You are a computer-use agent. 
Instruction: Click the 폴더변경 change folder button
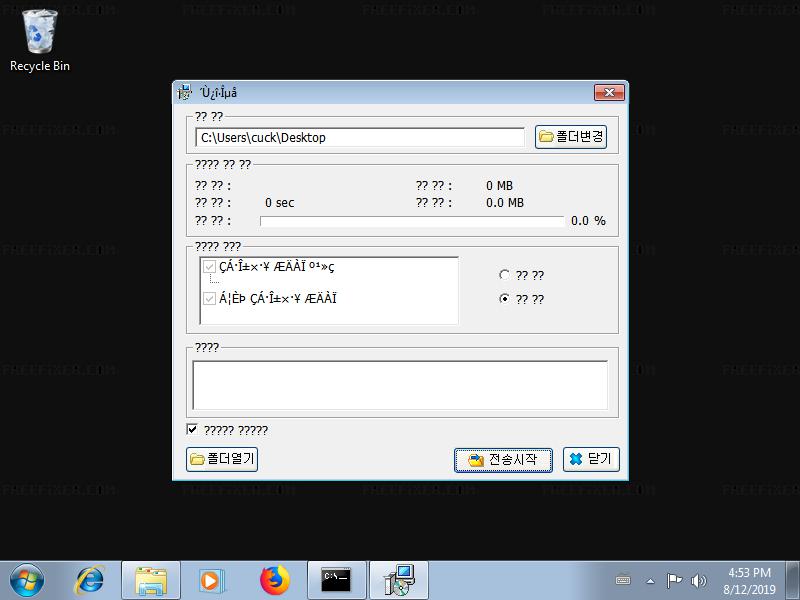[571, 137]
